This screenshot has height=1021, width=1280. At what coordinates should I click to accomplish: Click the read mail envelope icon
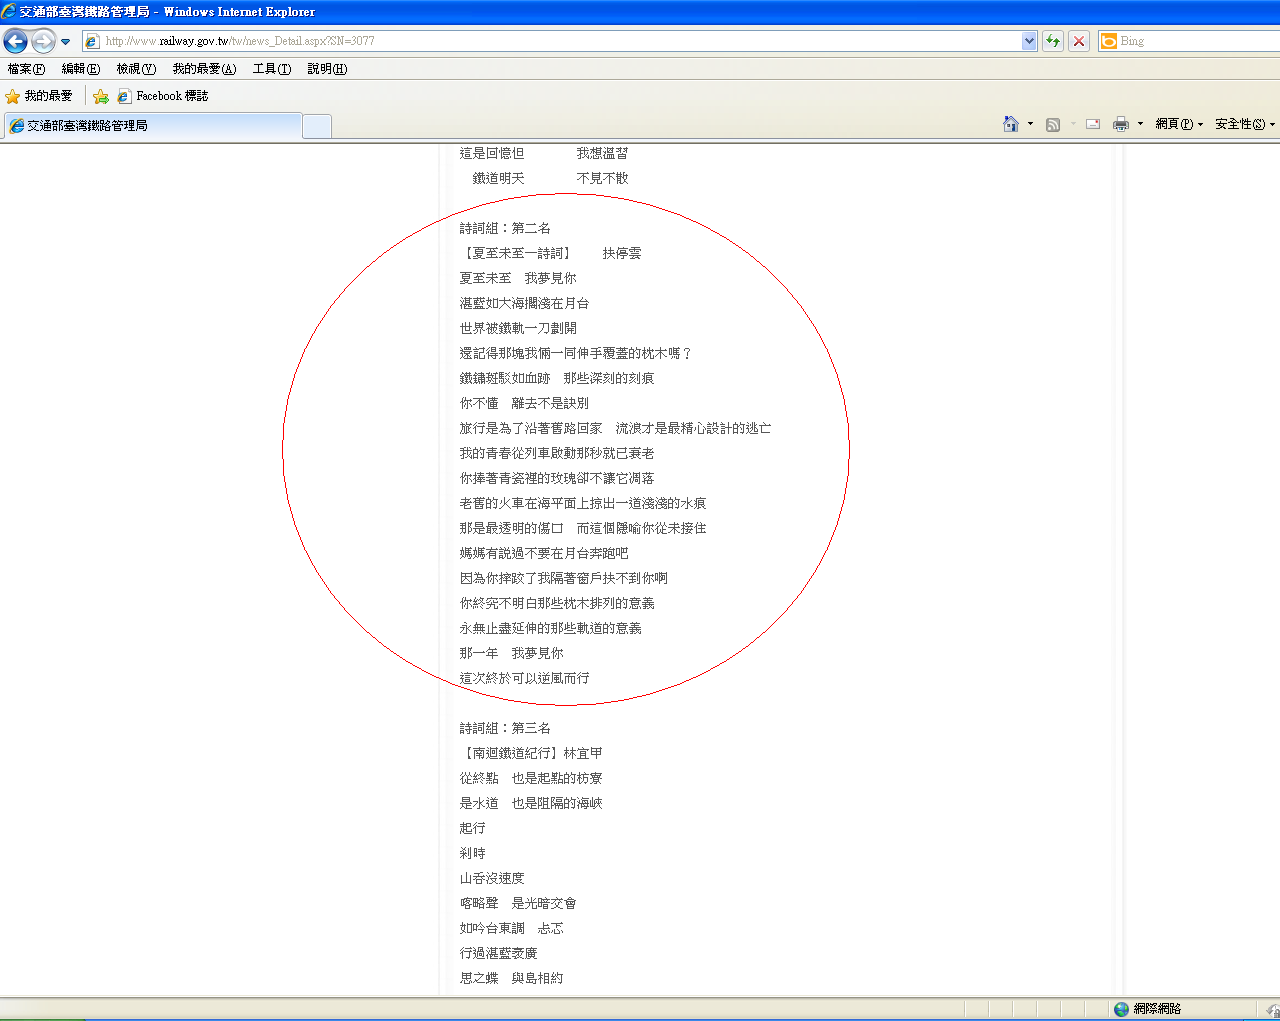[1093, 124]
